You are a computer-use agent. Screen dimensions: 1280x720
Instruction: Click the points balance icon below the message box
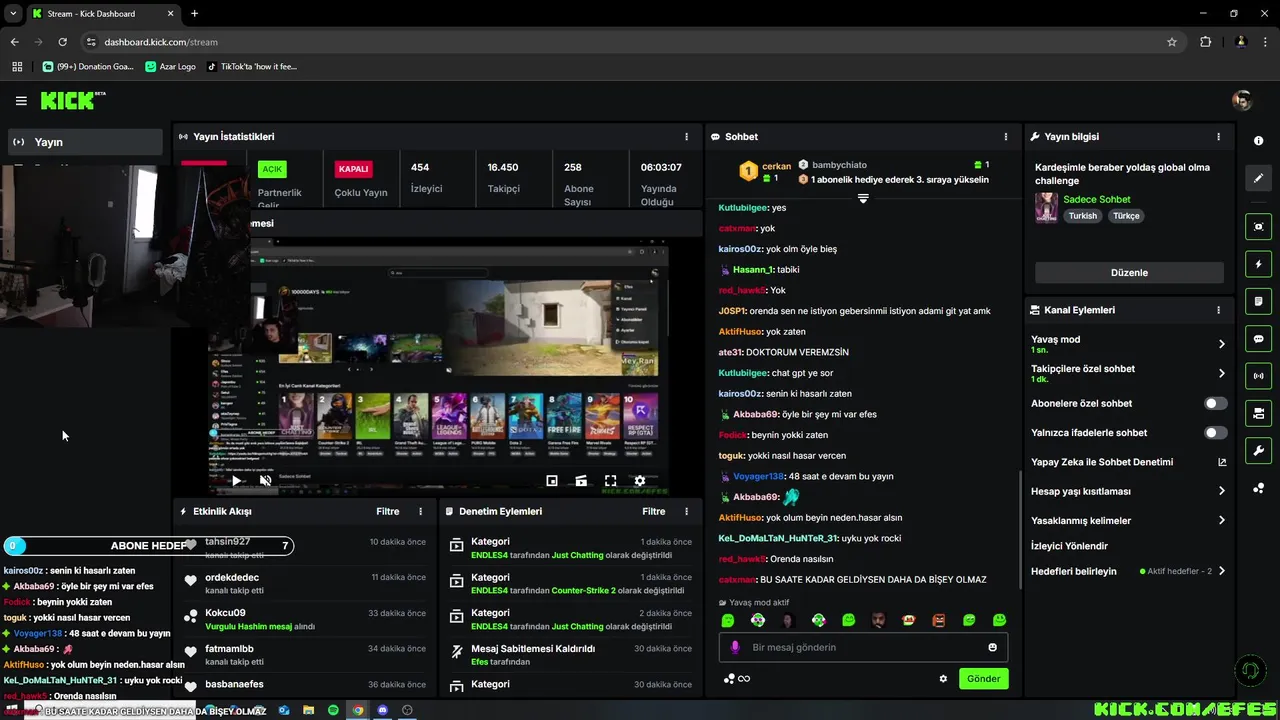coord(736,678)
